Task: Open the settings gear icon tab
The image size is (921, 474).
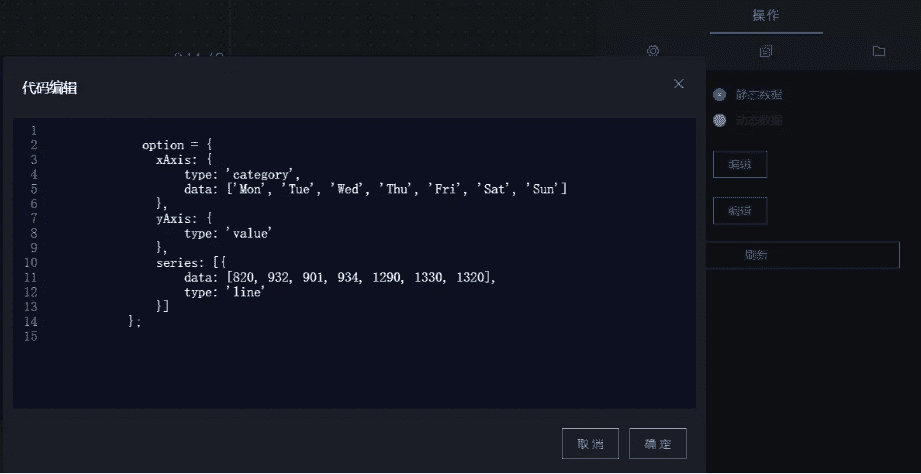Action: click(x=653, y=51)
